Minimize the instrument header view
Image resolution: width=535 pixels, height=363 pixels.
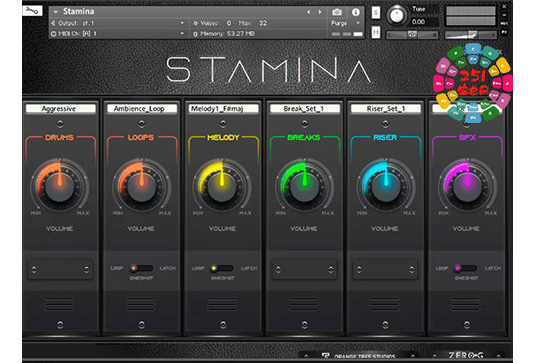coord(504,15)
